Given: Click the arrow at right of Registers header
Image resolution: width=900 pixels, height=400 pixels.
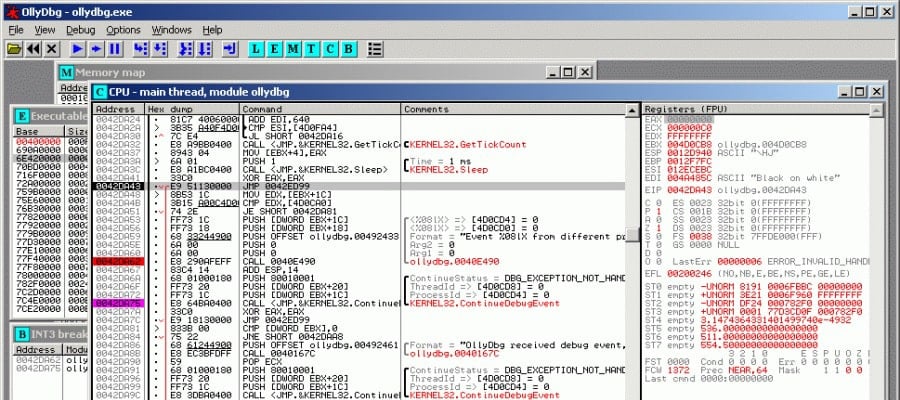Looking at the screenshot, I should [x=876, y=110].
